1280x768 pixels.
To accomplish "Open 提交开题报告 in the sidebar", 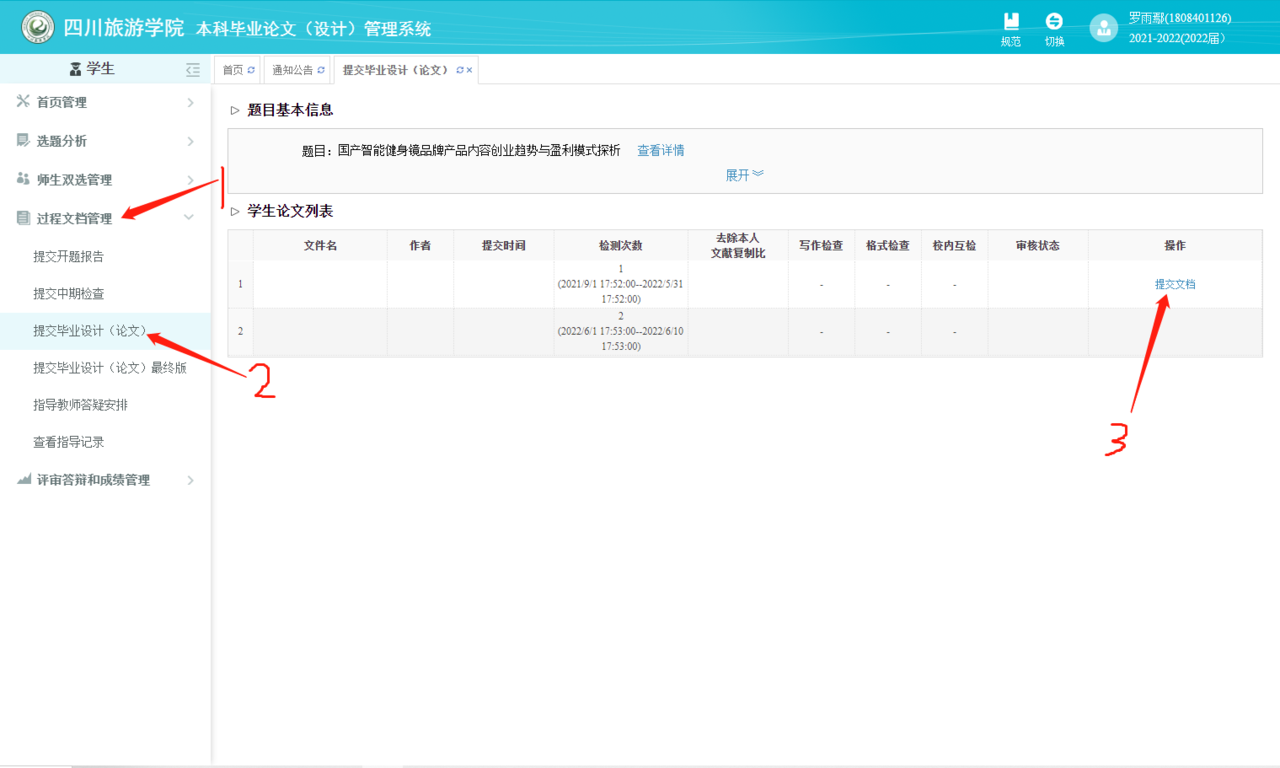I will [69, 257].
